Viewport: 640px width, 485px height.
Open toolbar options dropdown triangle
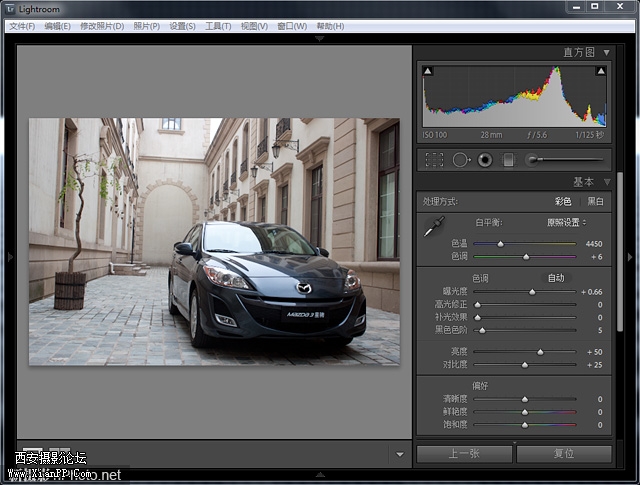pyautogui.click(x=400, y=454)
